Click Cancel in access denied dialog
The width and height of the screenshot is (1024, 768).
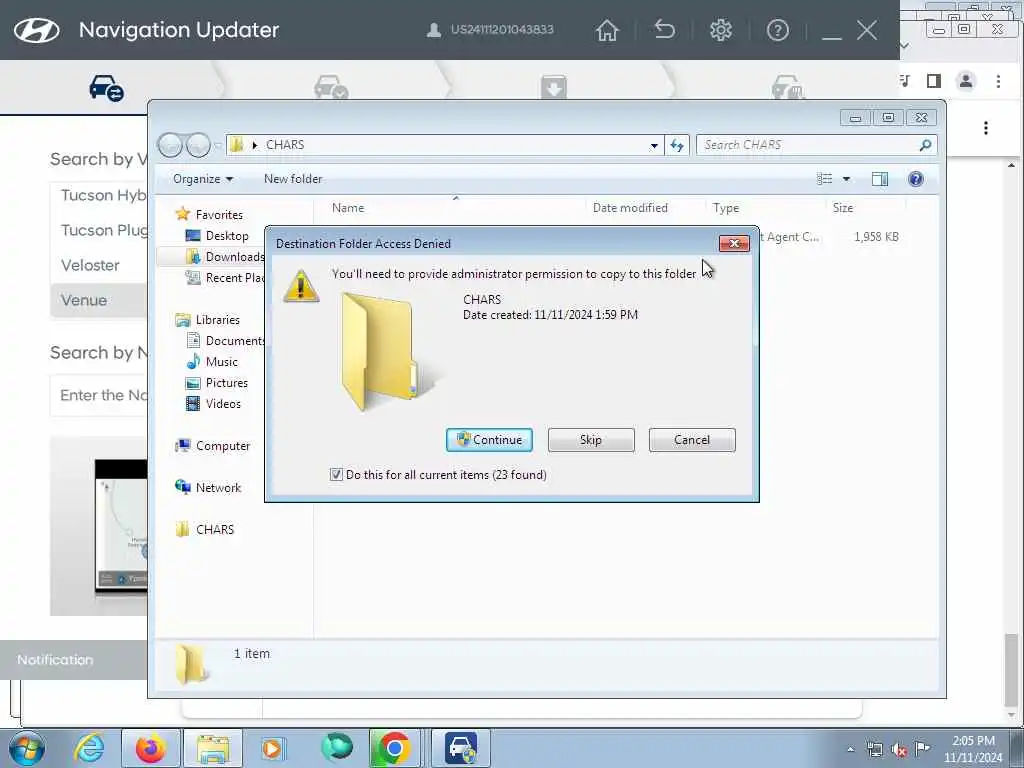692,440
